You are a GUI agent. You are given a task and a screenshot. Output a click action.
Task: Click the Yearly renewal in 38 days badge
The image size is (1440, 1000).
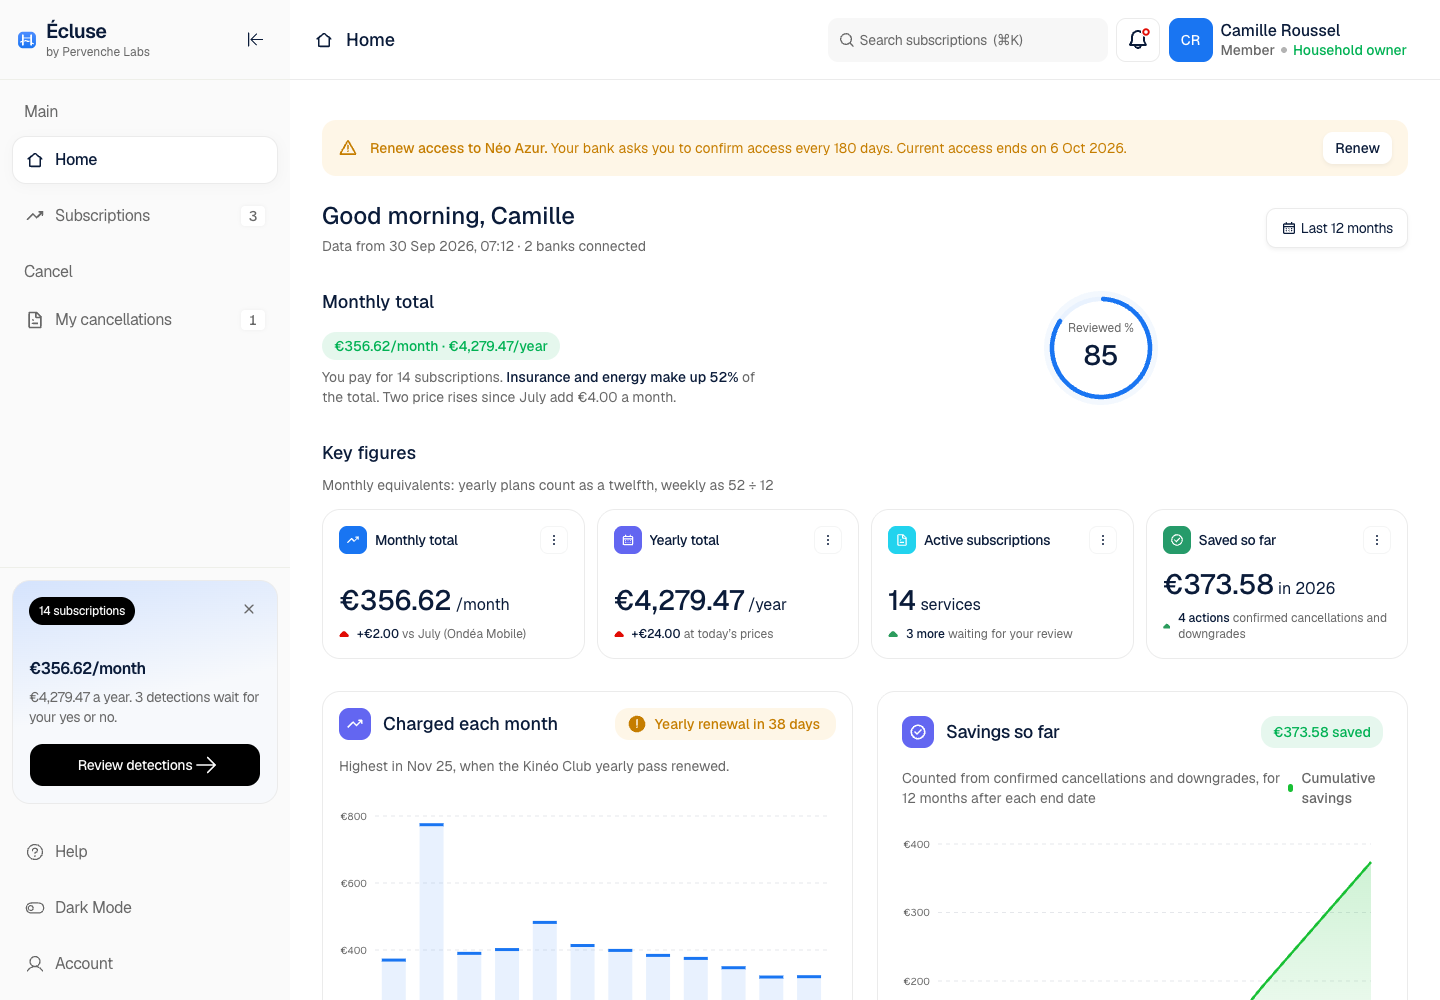point(725,724)
